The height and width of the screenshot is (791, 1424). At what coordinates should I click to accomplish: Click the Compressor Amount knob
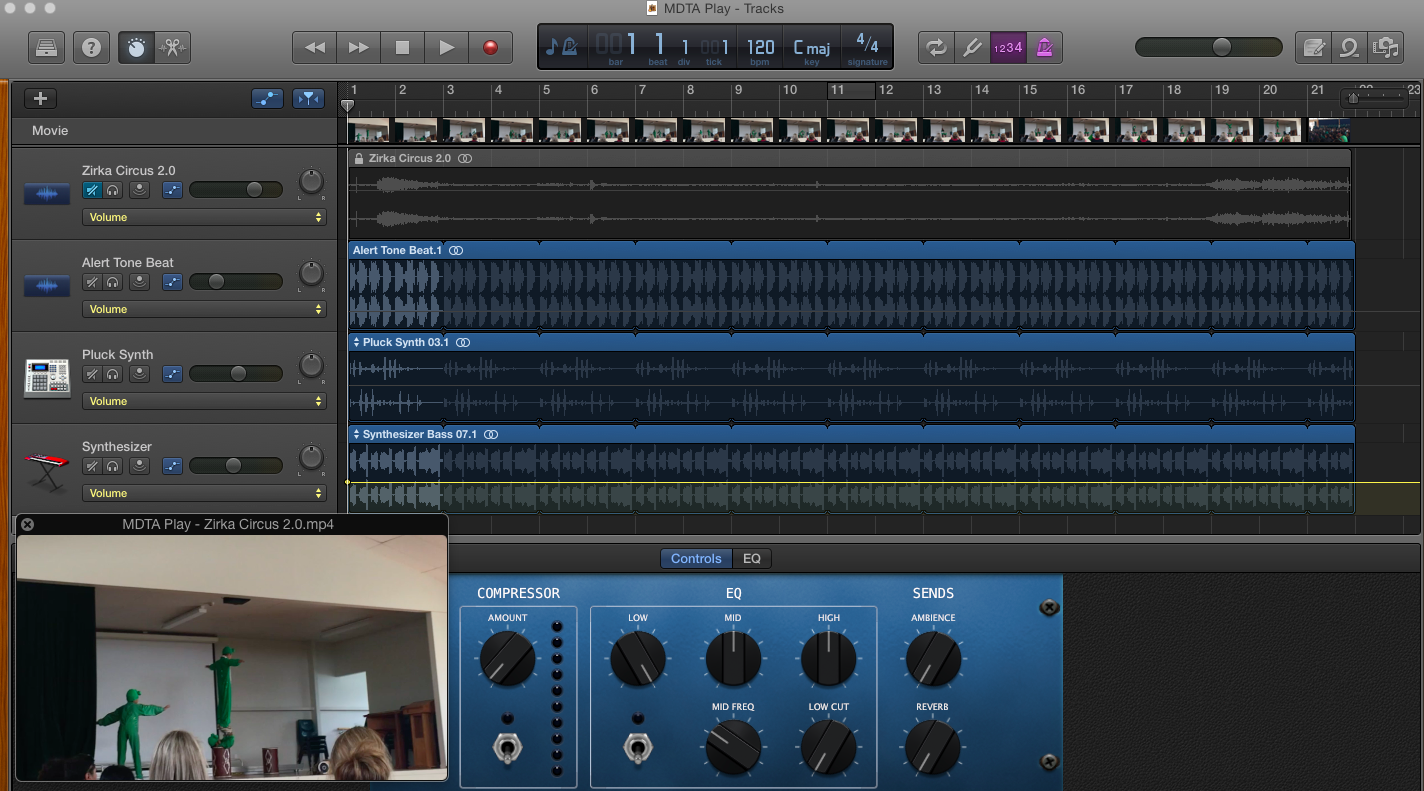click(507, 660)
